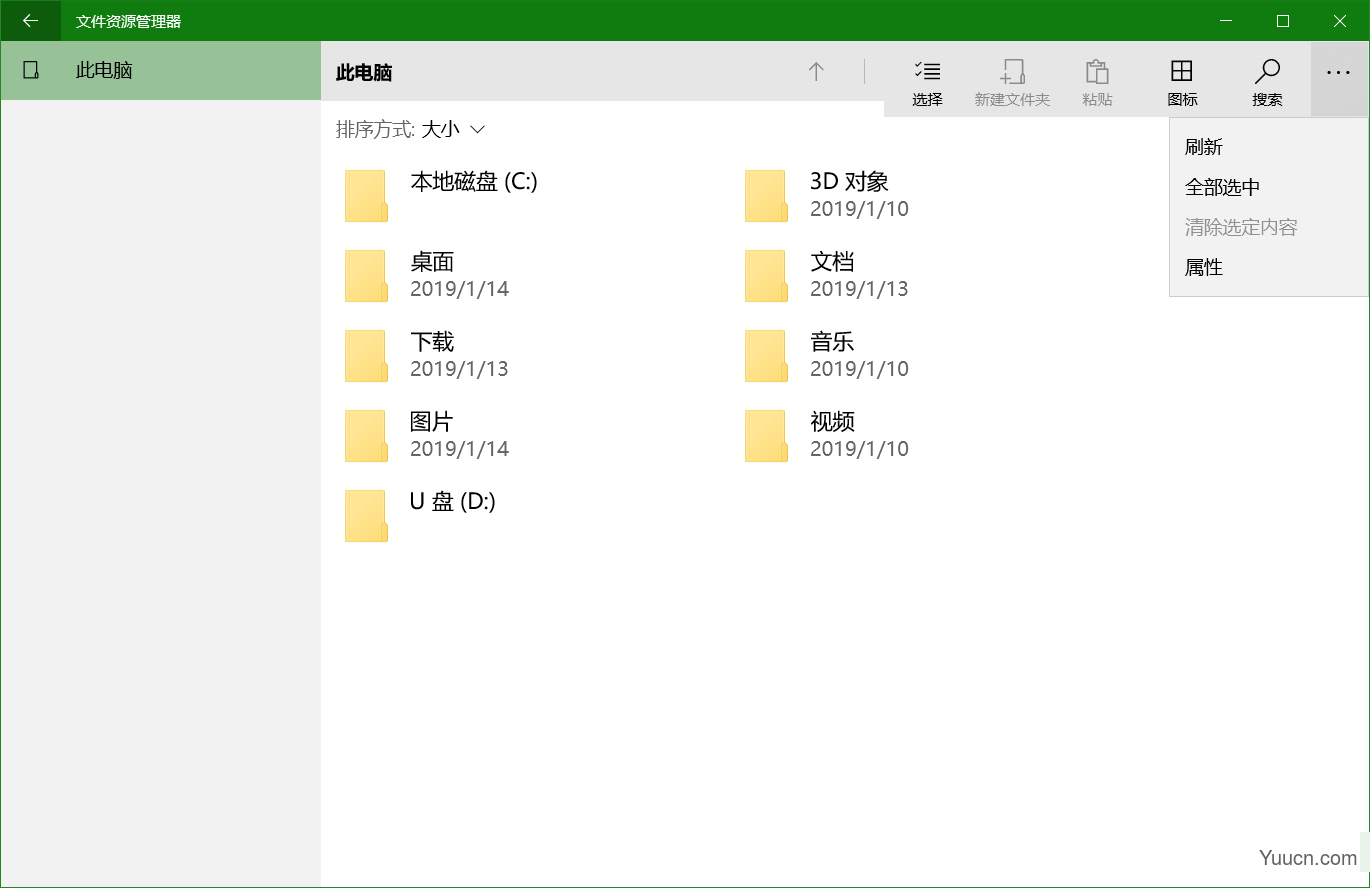Click the 下载 folder icon
Viewport: 1370px width, 888px height.
click(x=366, y=356)
